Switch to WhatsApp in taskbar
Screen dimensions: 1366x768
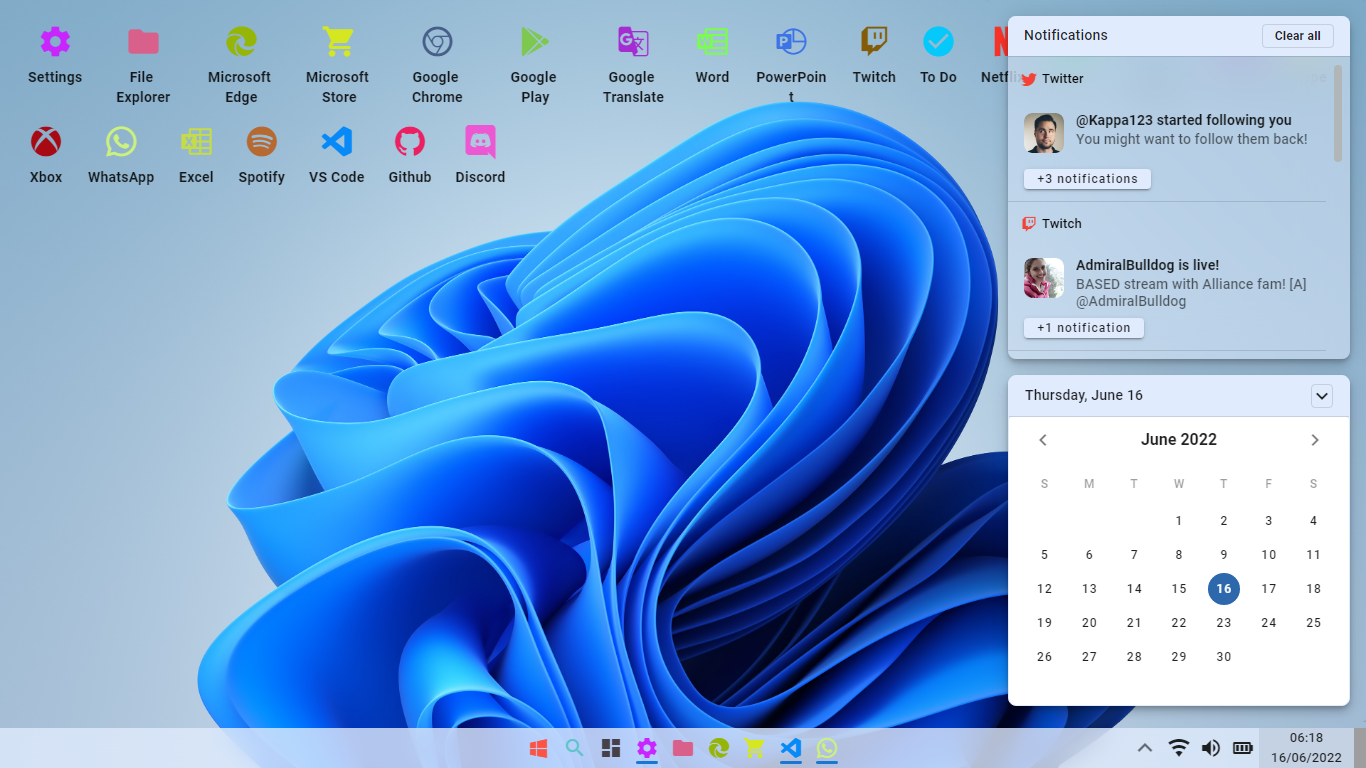(827, 748)
